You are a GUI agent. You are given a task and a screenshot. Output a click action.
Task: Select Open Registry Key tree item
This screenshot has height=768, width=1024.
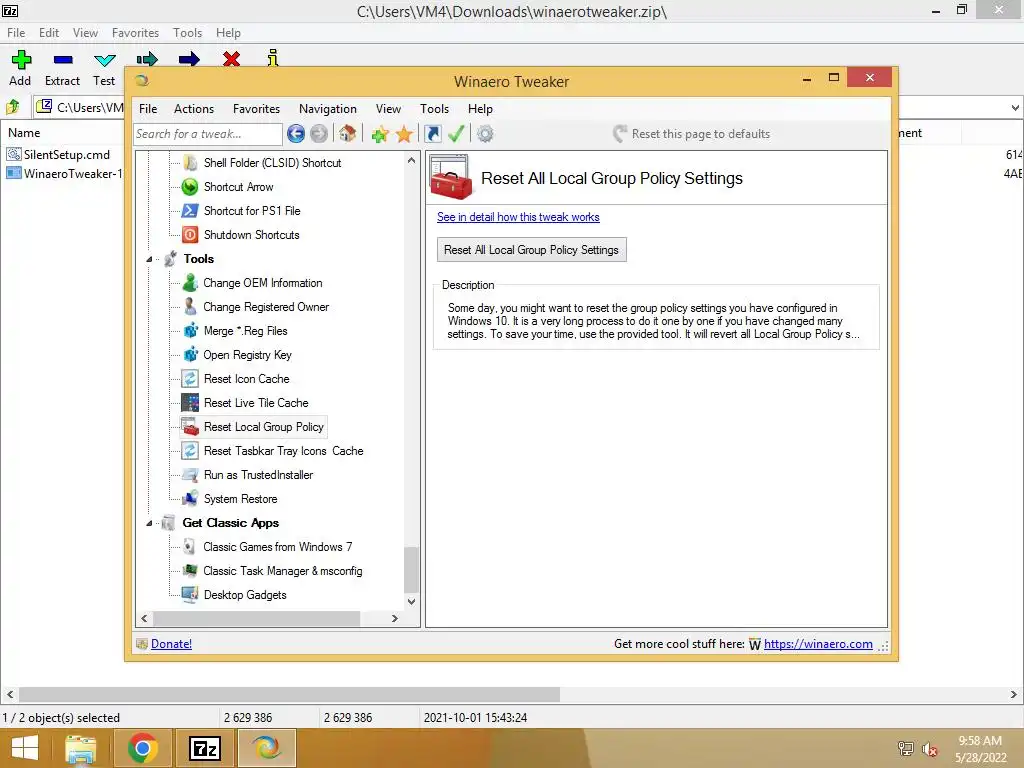click(x=248, y=355)
